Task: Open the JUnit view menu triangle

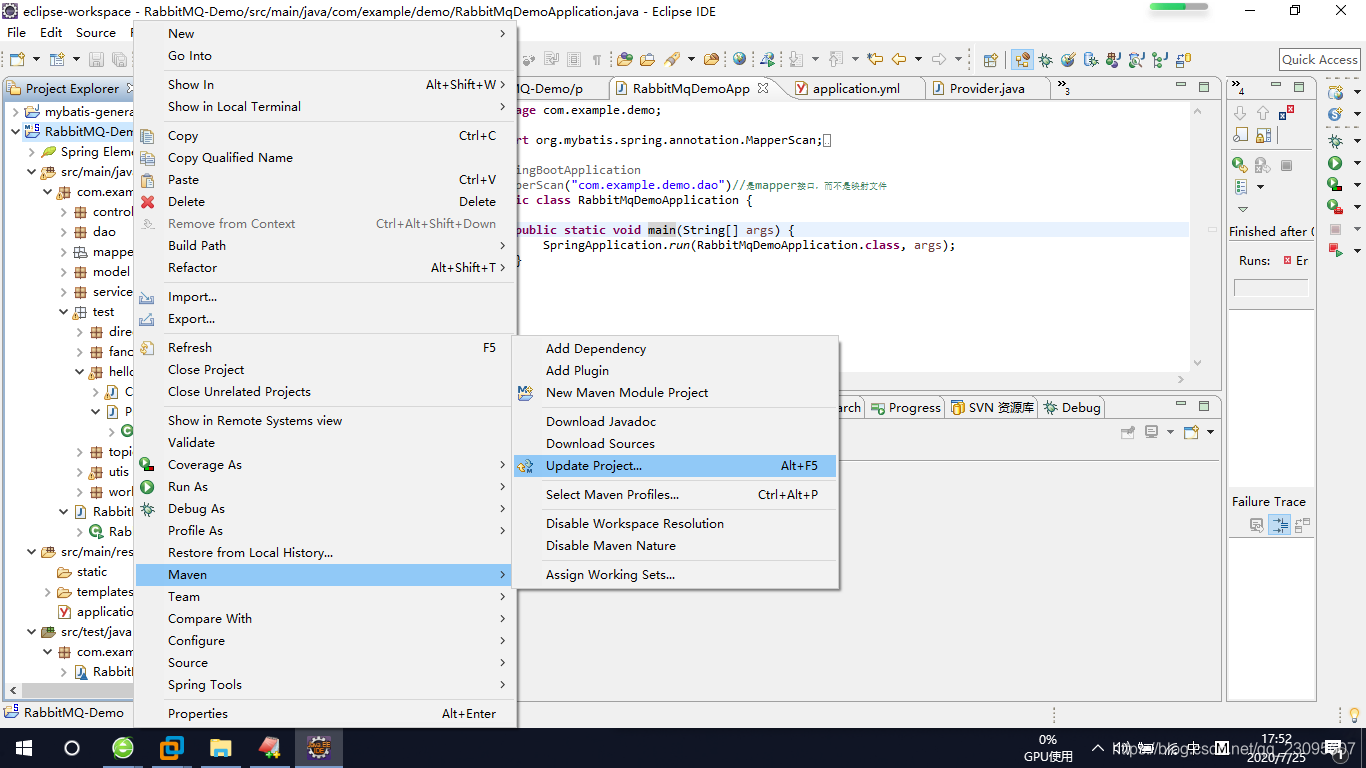Action: tap(1243, 209)
